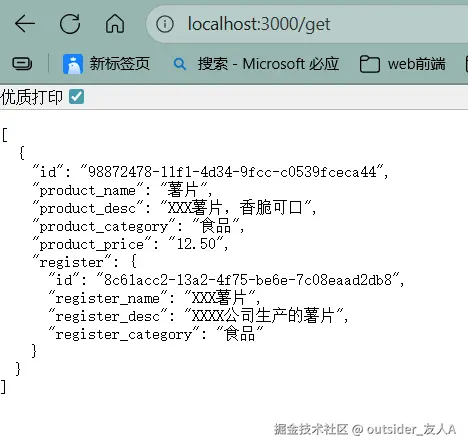Click the "register" key

(71, 262)
